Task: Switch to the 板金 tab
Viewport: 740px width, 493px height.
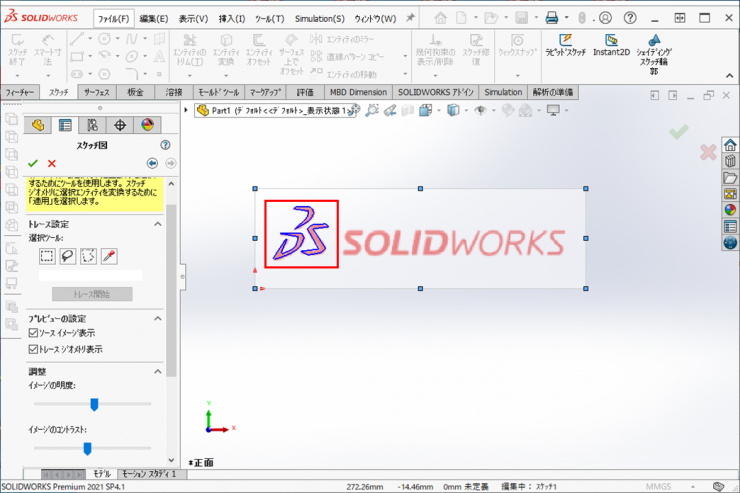Action: coord(135,92)
